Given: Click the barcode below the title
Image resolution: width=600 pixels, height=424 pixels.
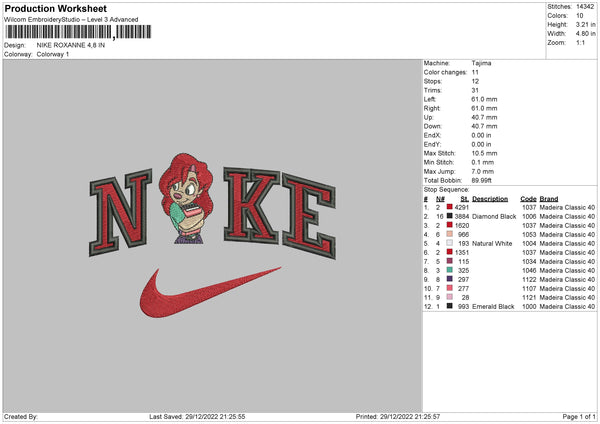Looking at the screenshot, I should point(78,32).
